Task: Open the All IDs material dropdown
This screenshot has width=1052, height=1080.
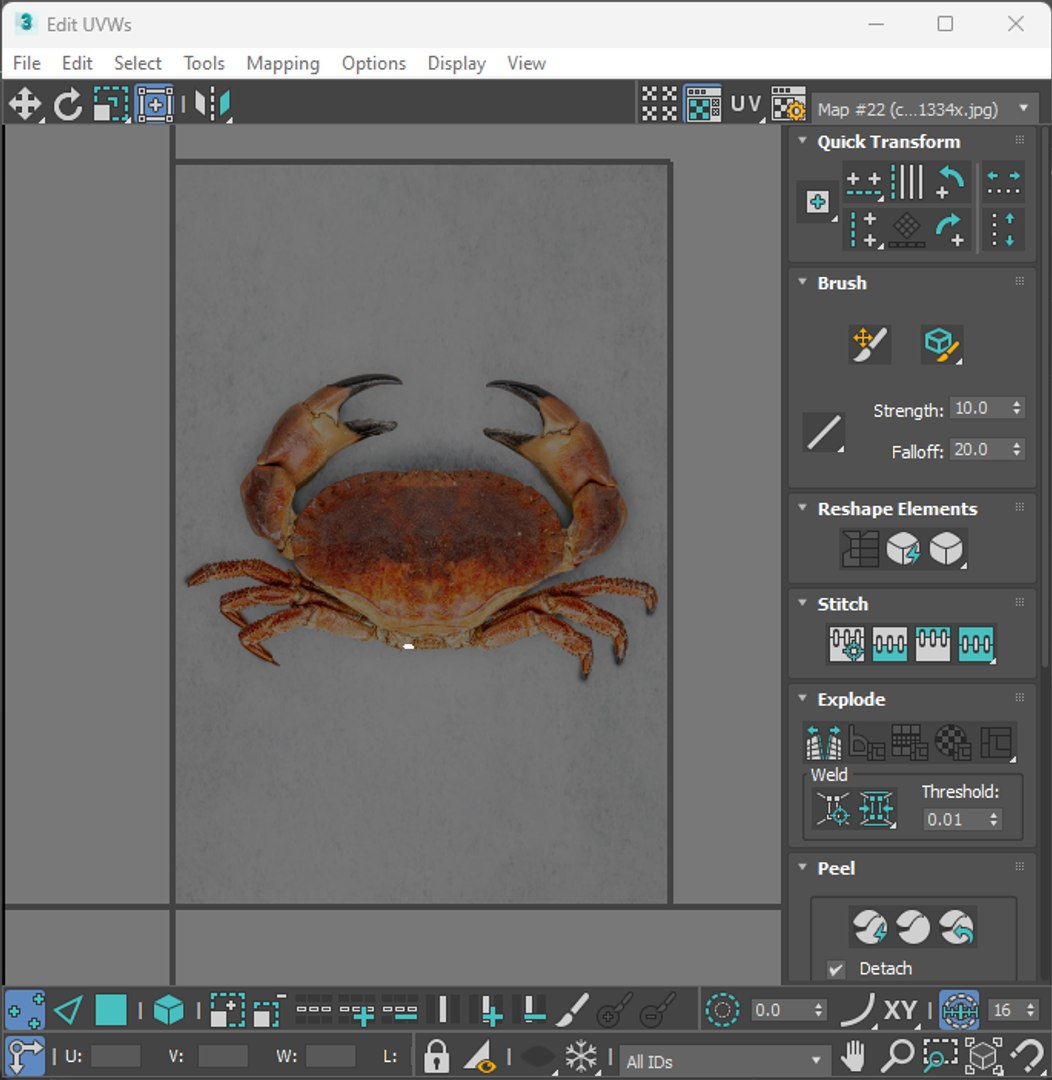Action: pos(723,1061)
